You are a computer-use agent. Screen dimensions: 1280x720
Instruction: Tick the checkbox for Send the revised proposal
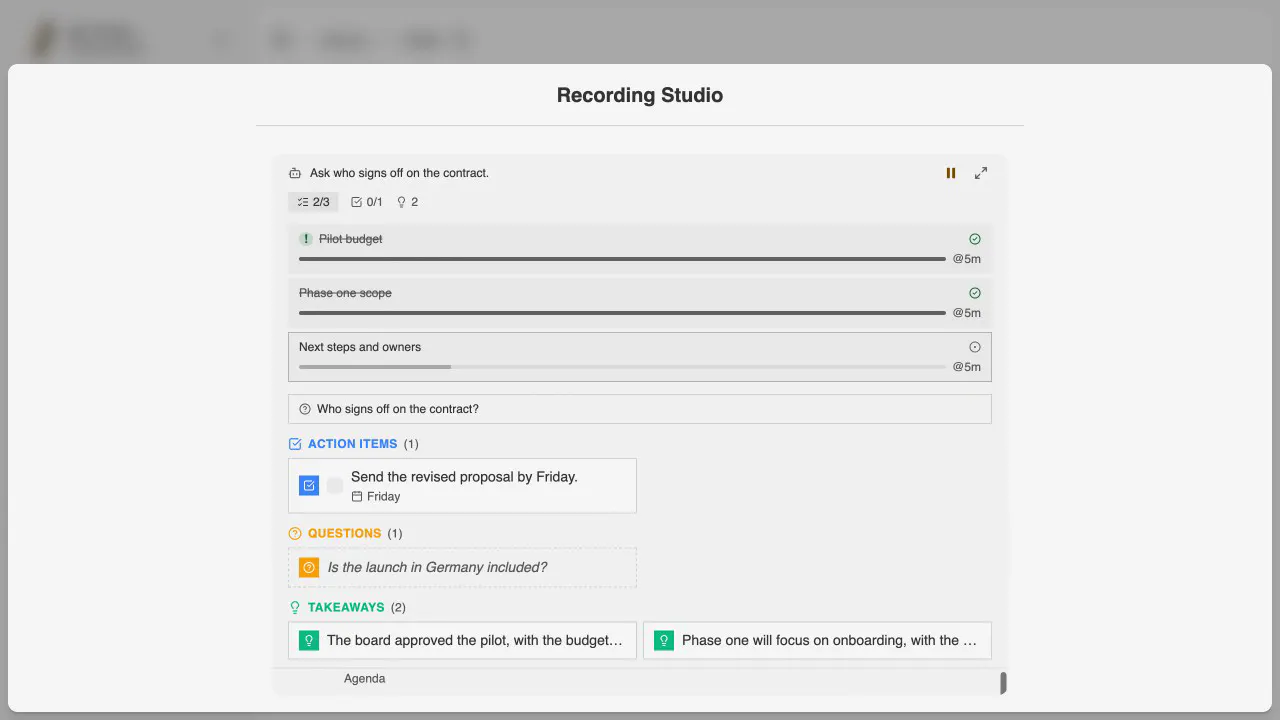(335, 486)
